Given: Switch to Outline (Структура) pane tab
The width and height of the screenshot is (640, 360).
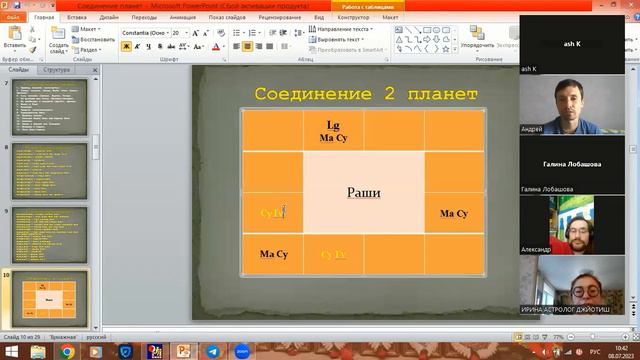Looking at the screenshot, I should [57, 70].
